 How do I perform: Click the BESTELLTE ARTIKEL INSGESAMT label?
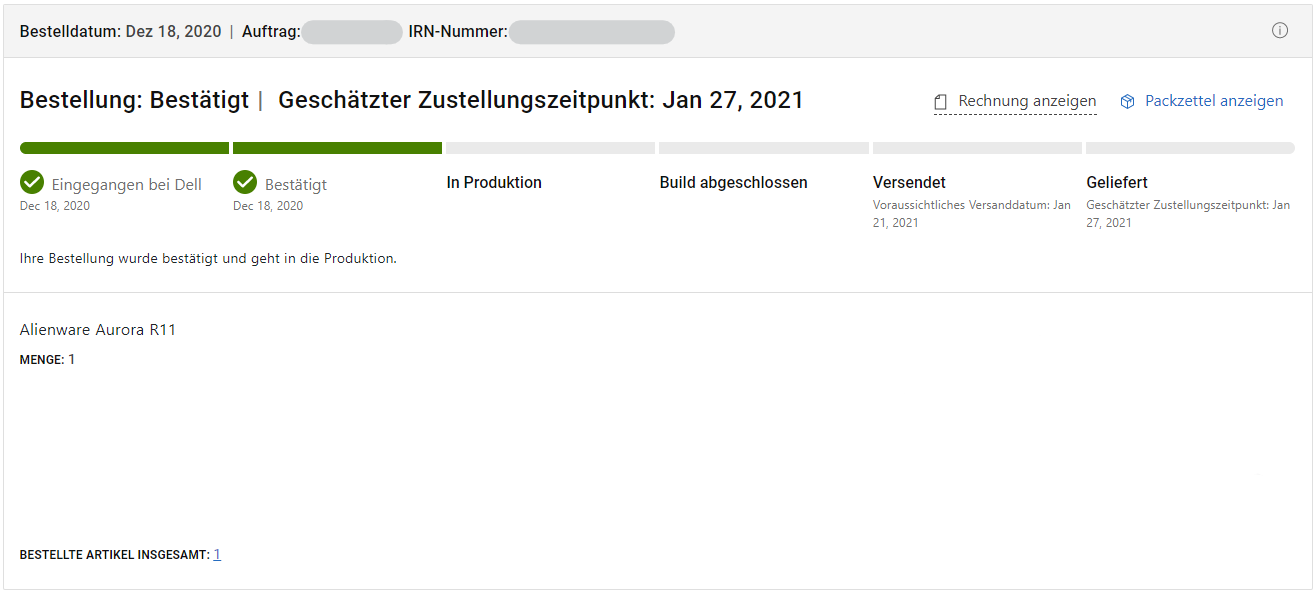[x=115, y=554]
